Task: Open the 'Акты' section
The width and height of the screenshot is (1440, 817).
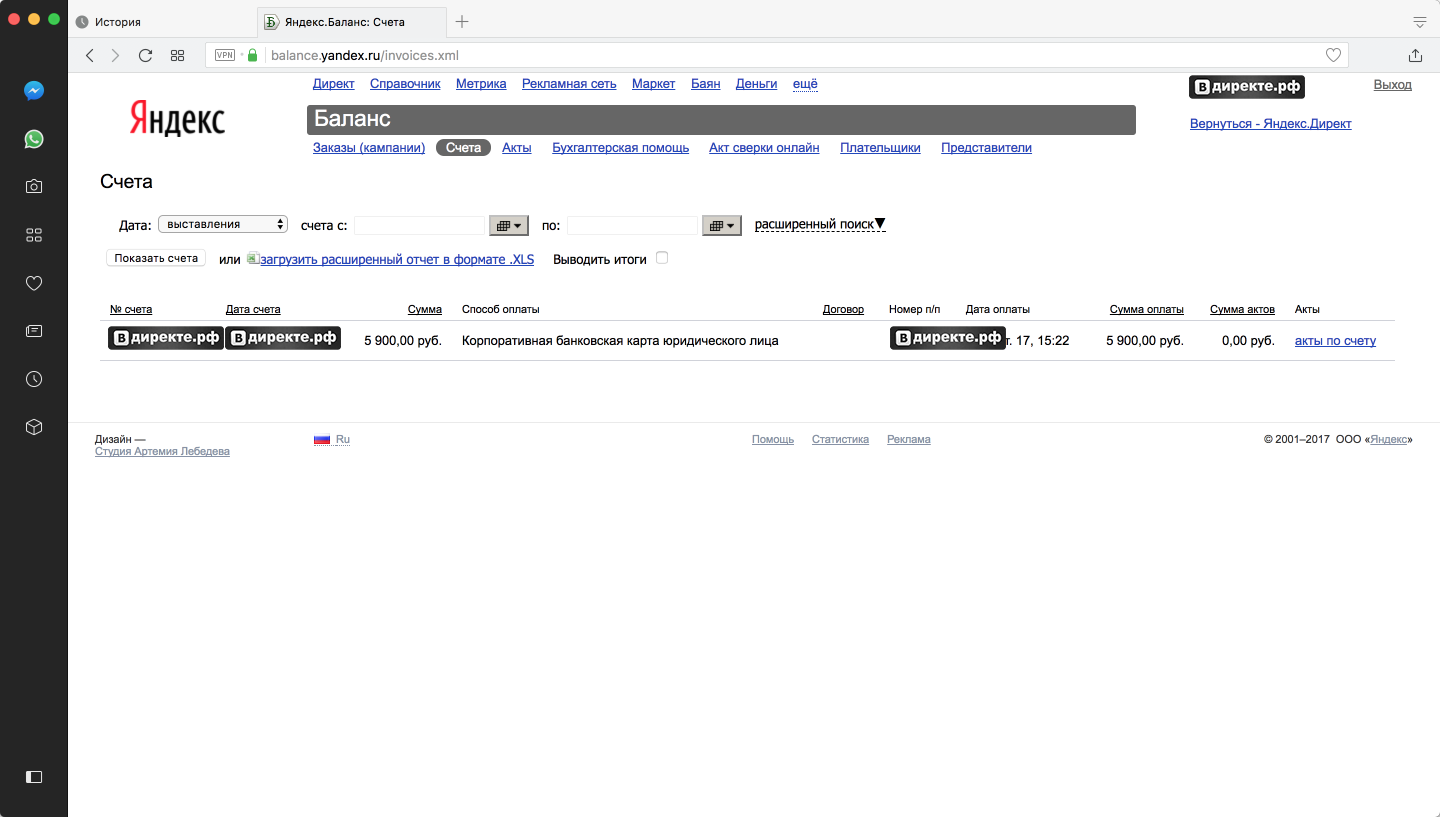Action: click(x=516, y=148)
